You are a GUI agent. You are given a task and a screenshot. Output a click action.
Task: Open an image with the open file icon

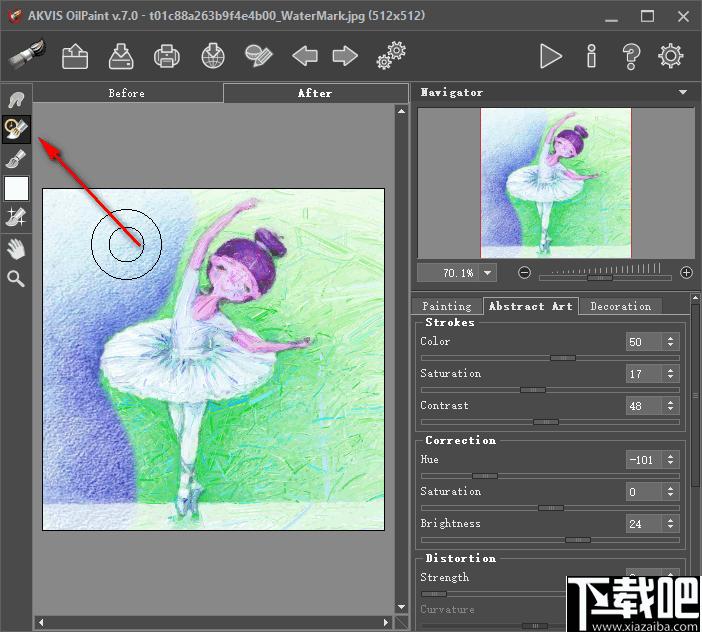click(75, 56)
